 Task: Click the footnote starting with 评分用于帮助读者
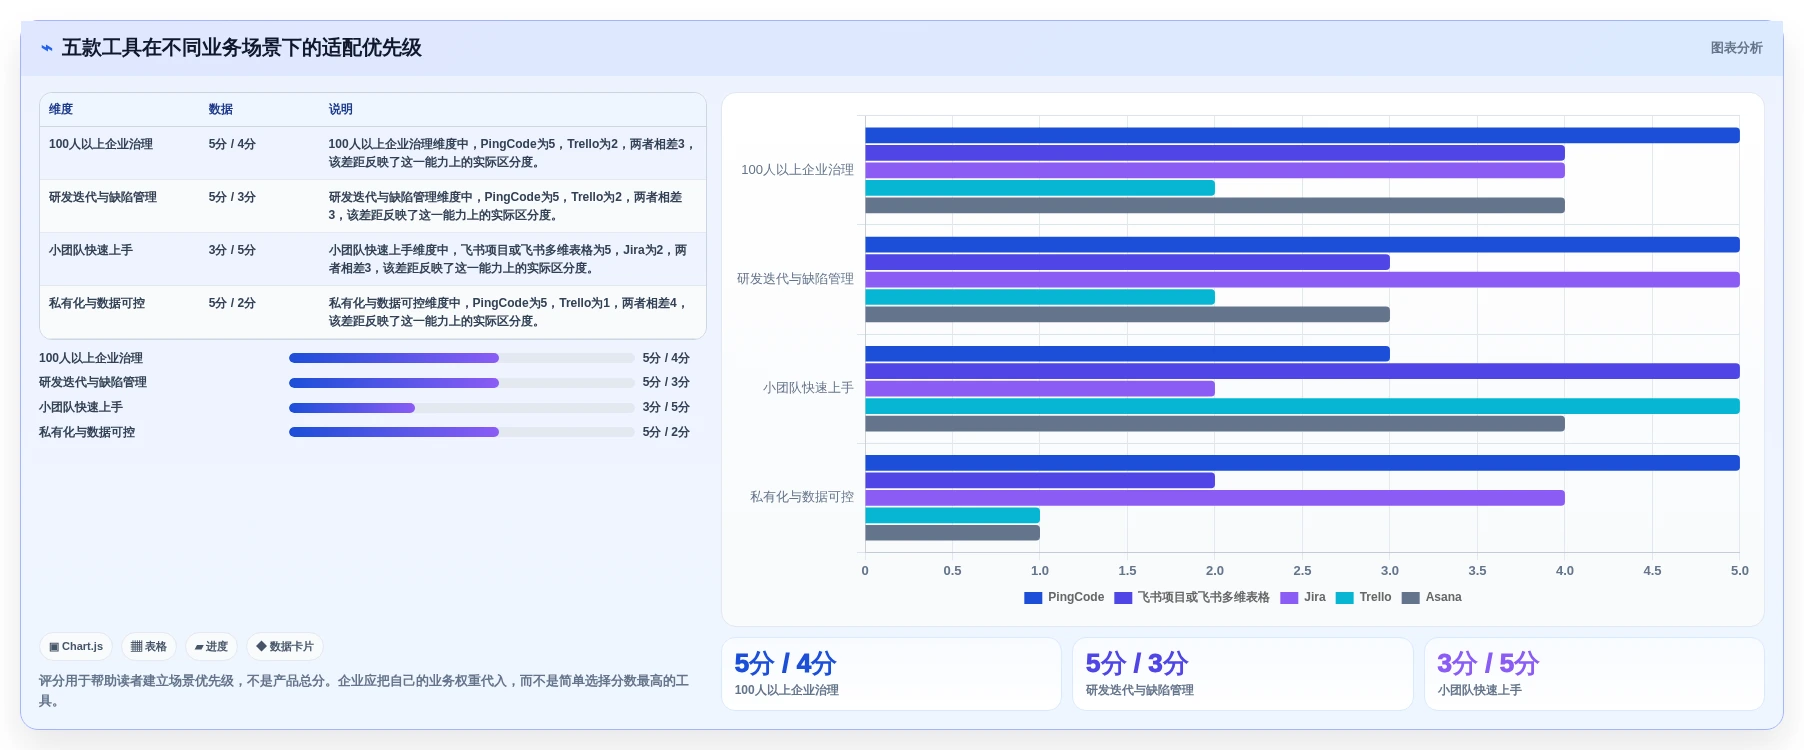pyautogui.click(x=364, y=691)
